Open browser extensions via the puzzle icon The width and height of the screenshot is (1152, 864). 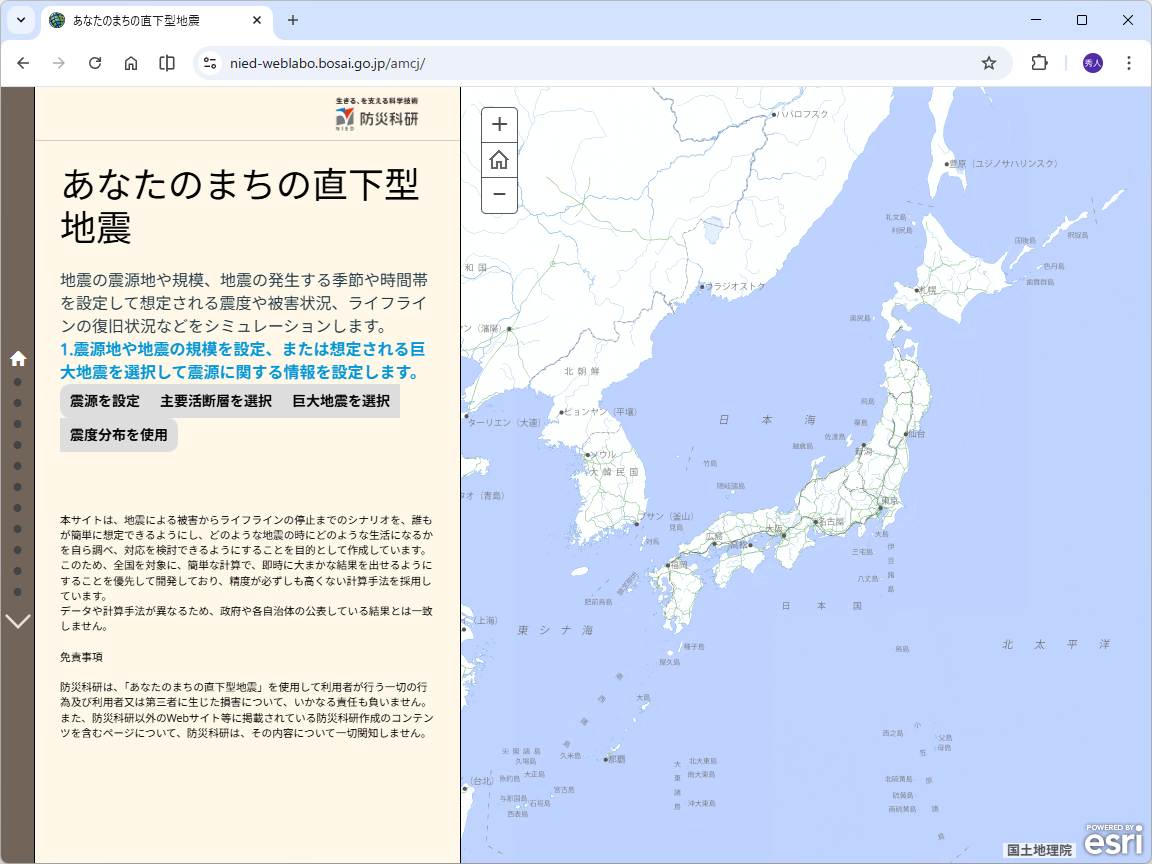click(1039, 62)
